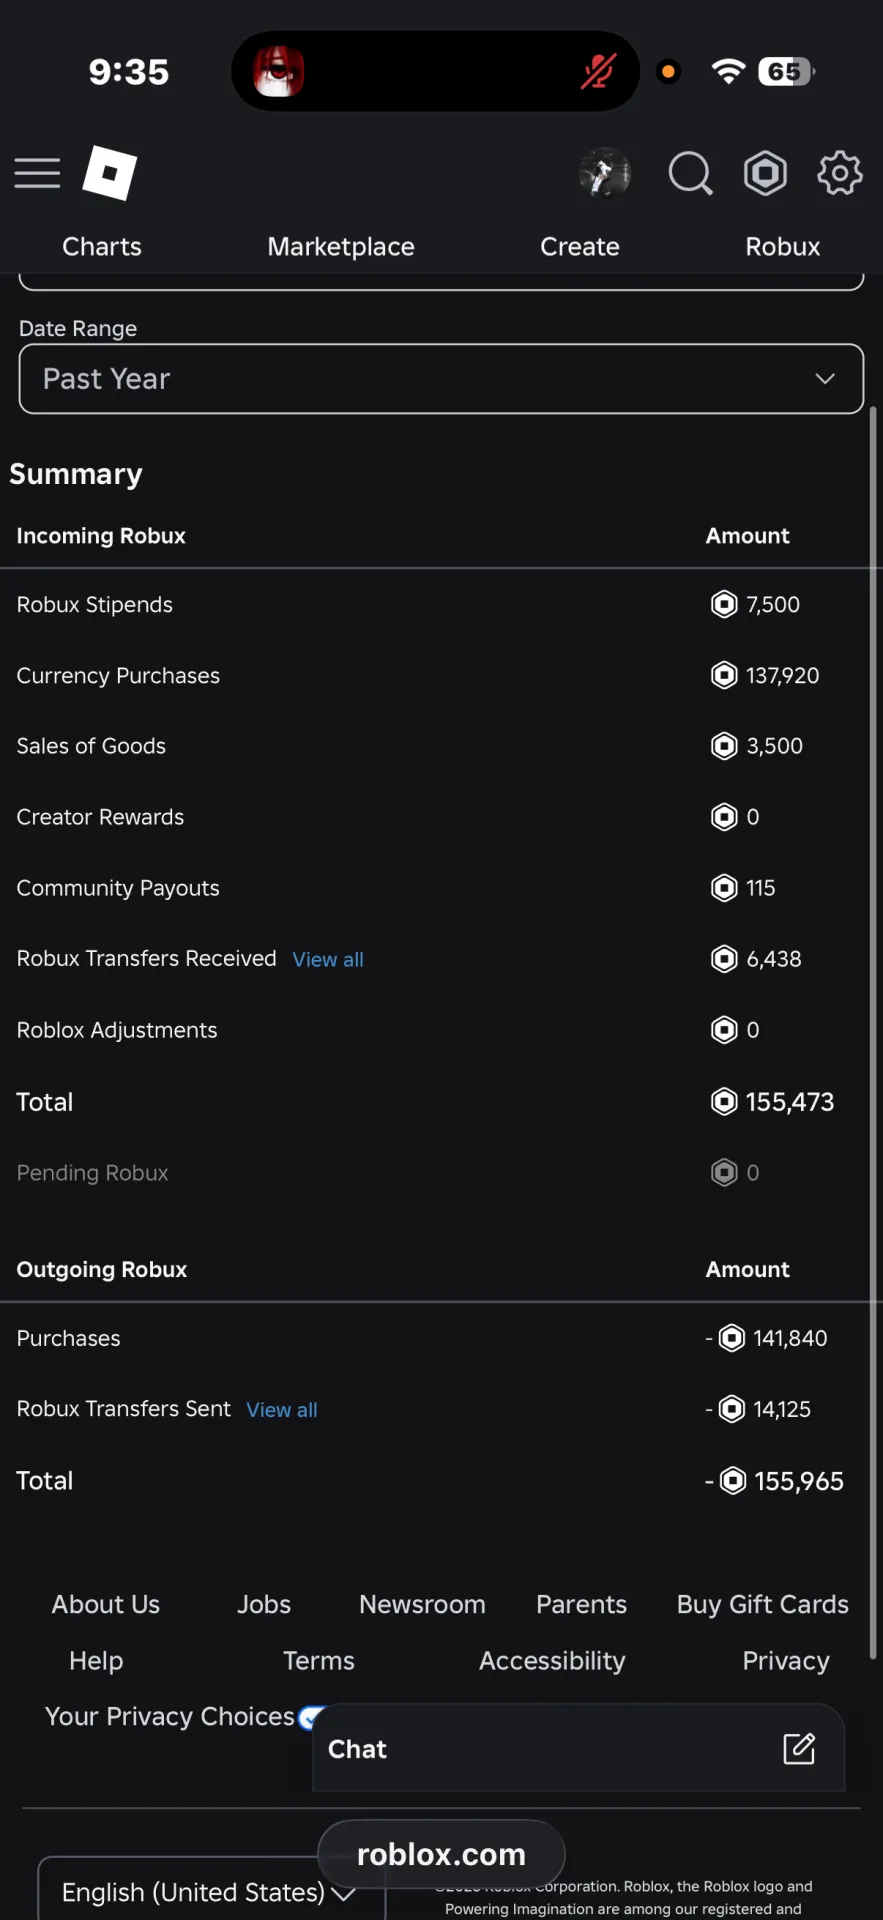883x1920 pixels.
Task: Open the English (United States) language selector
Action: pos(211,1890)
